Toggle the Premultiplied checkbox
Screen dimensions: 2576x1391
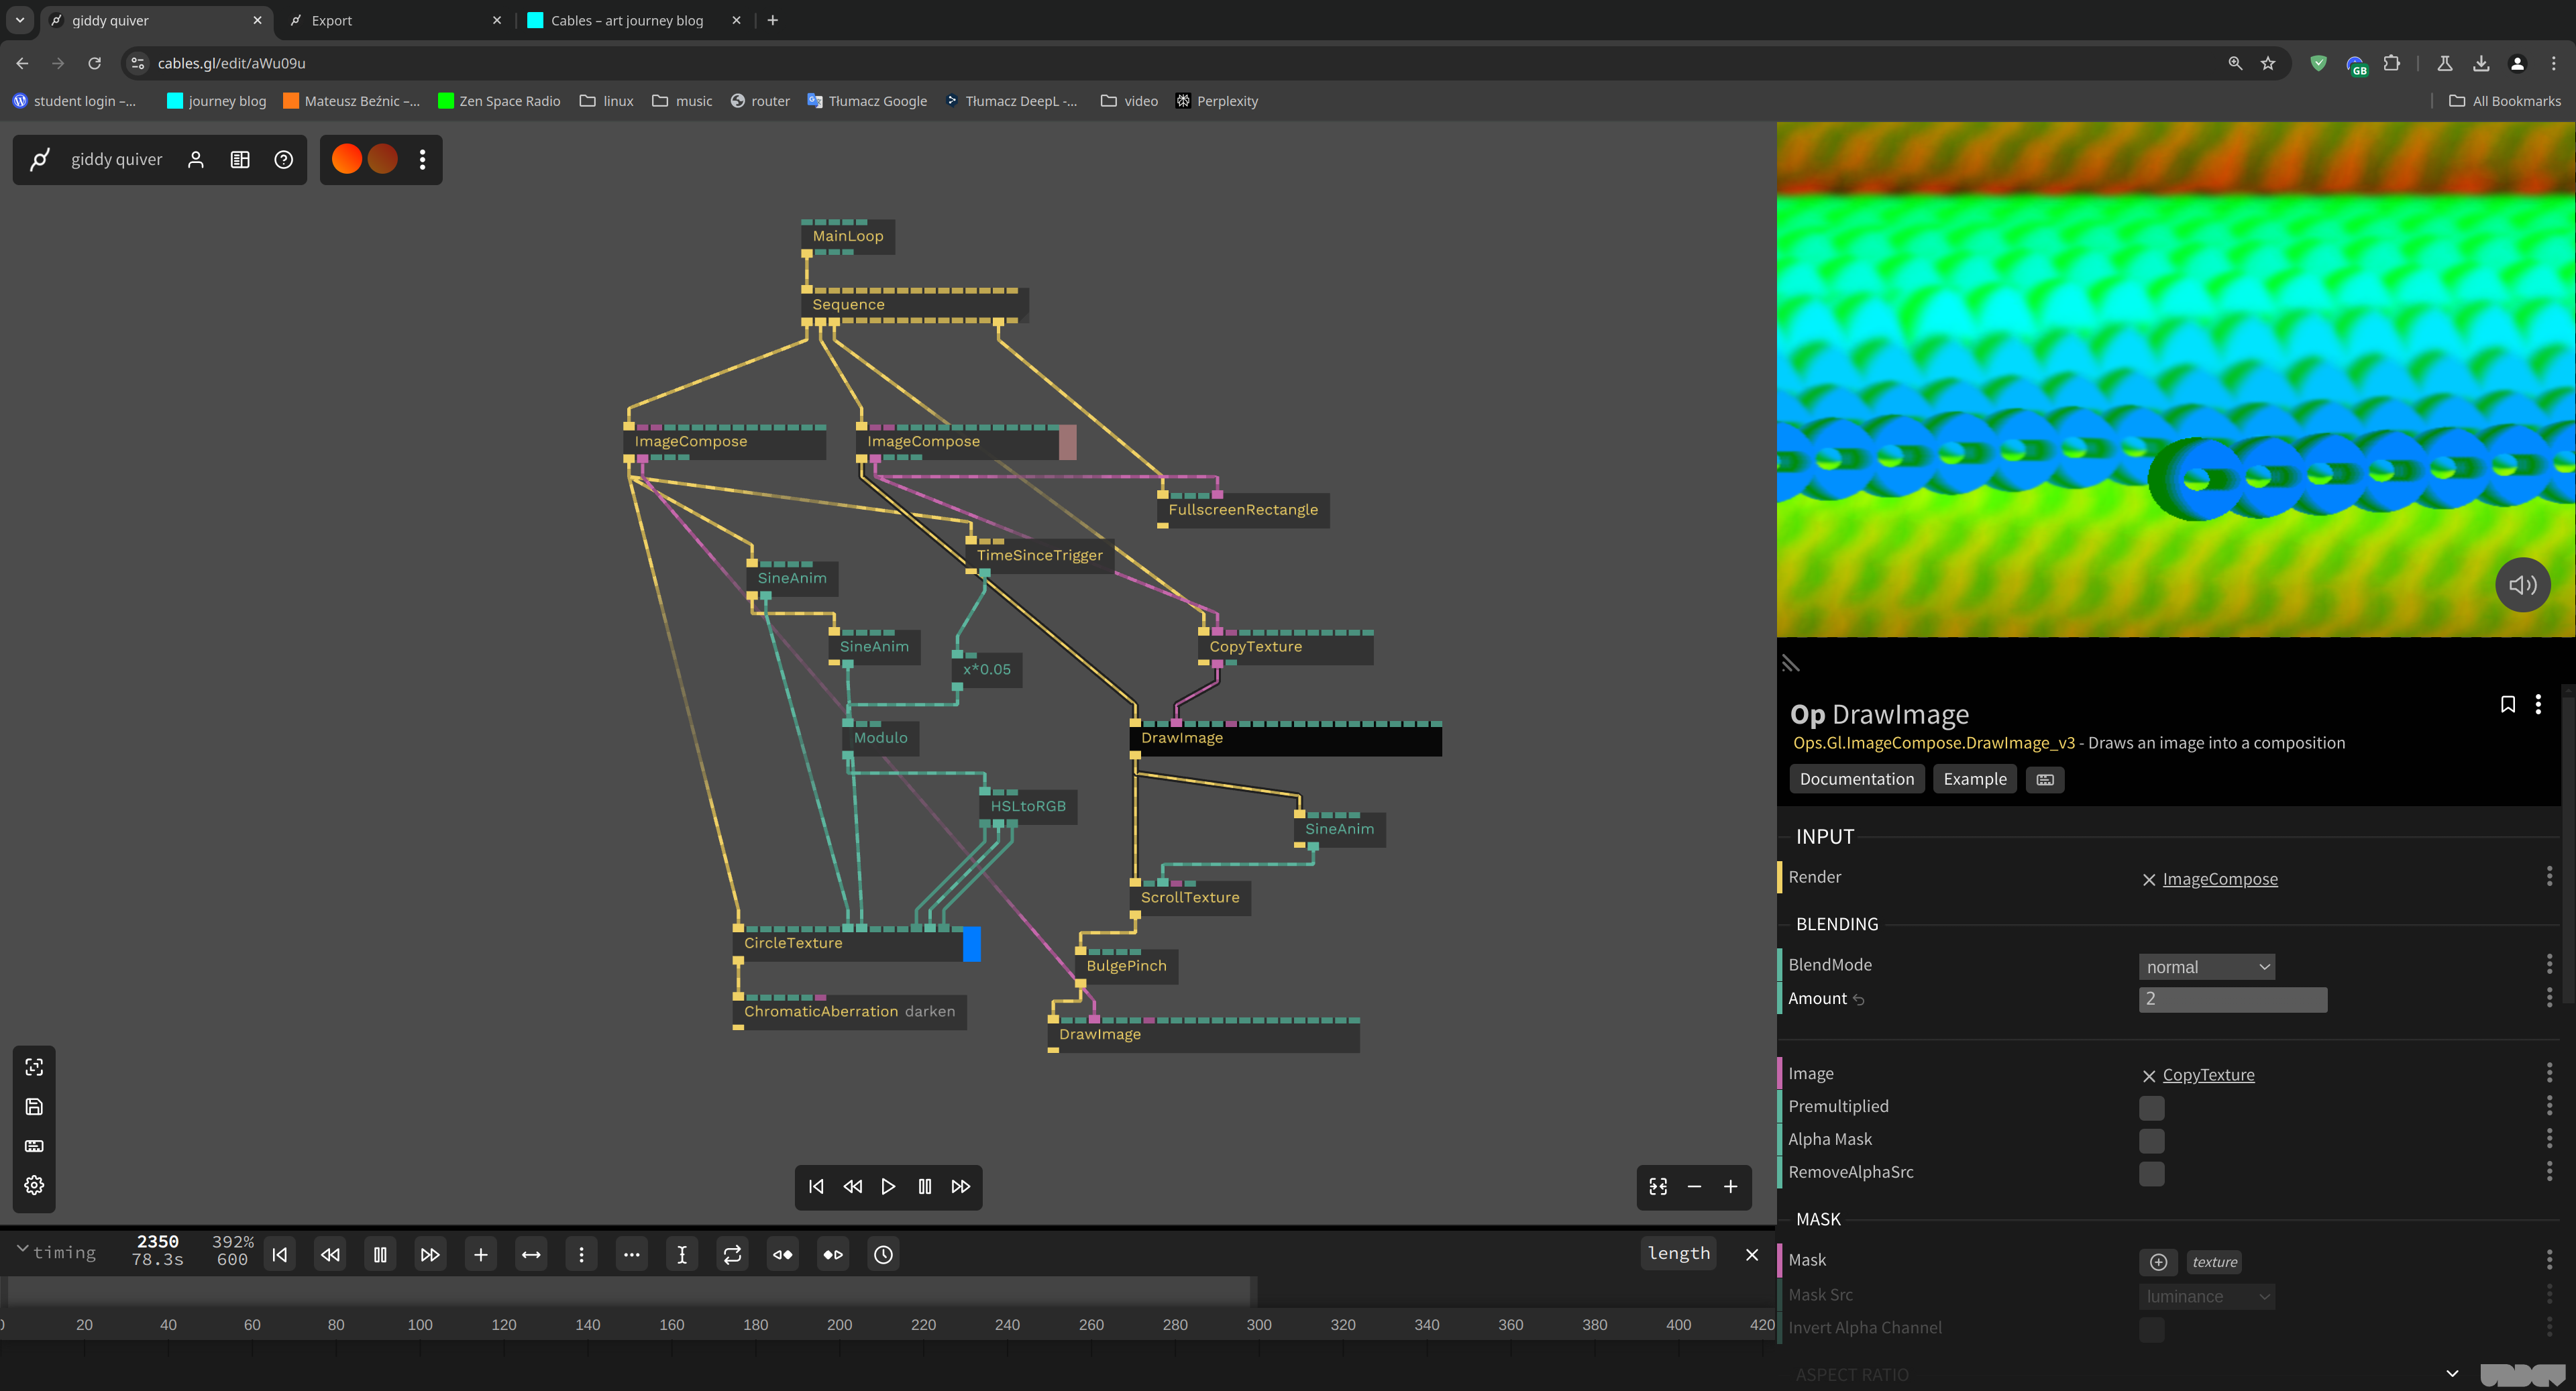[x=2152, y=1108]
